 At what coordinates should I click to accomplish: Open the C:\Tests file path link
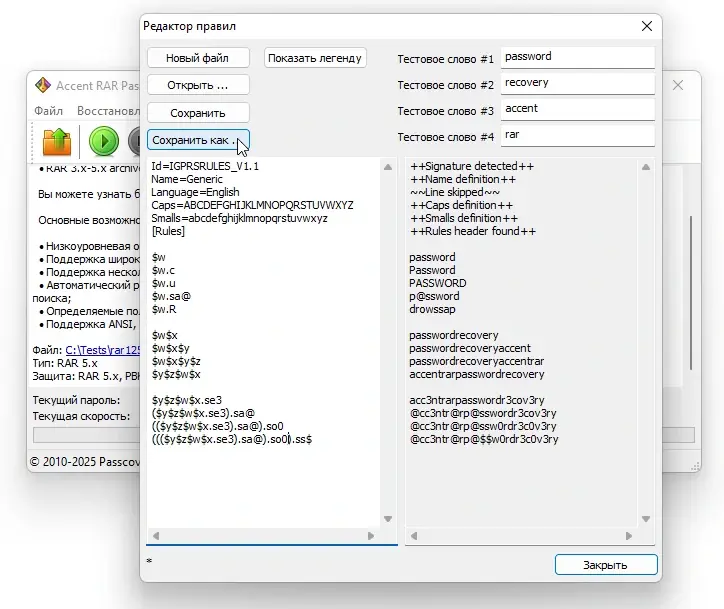(x=102, y=350)
